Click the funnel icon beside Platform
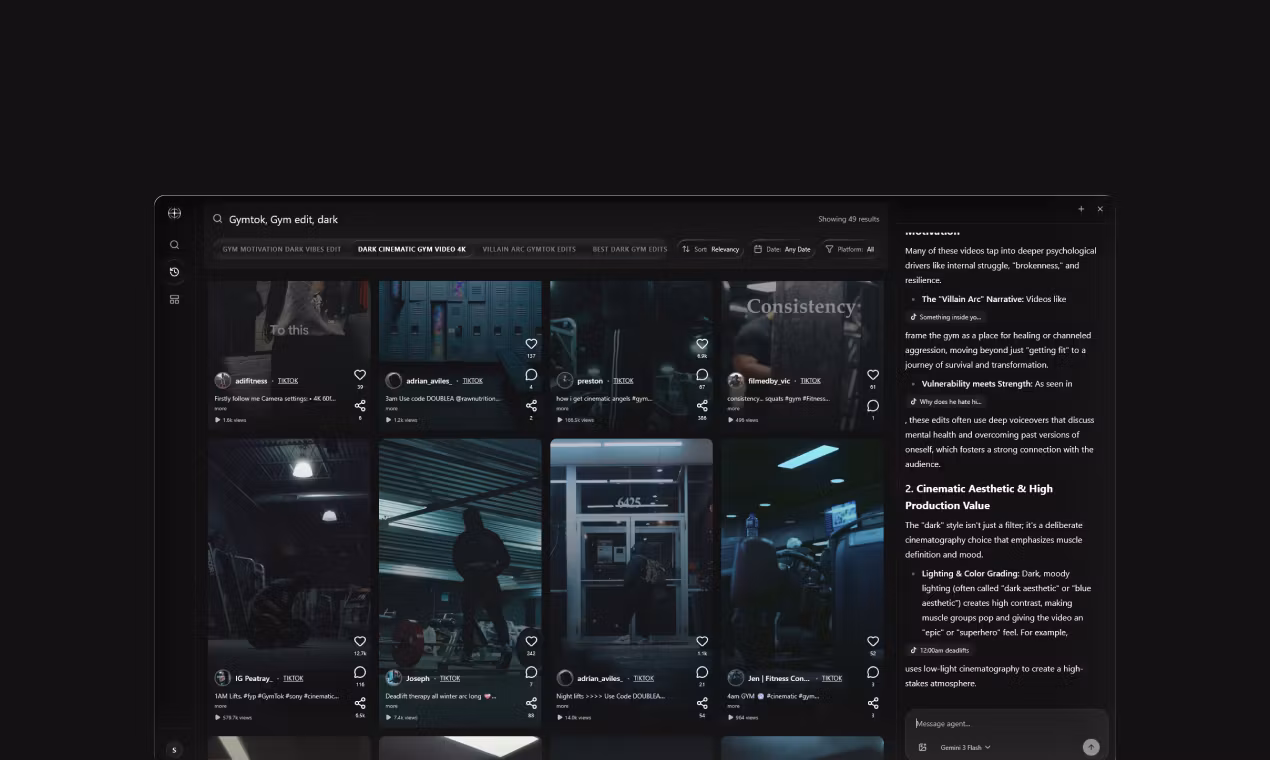1270x760 pixels. point(830,249)
